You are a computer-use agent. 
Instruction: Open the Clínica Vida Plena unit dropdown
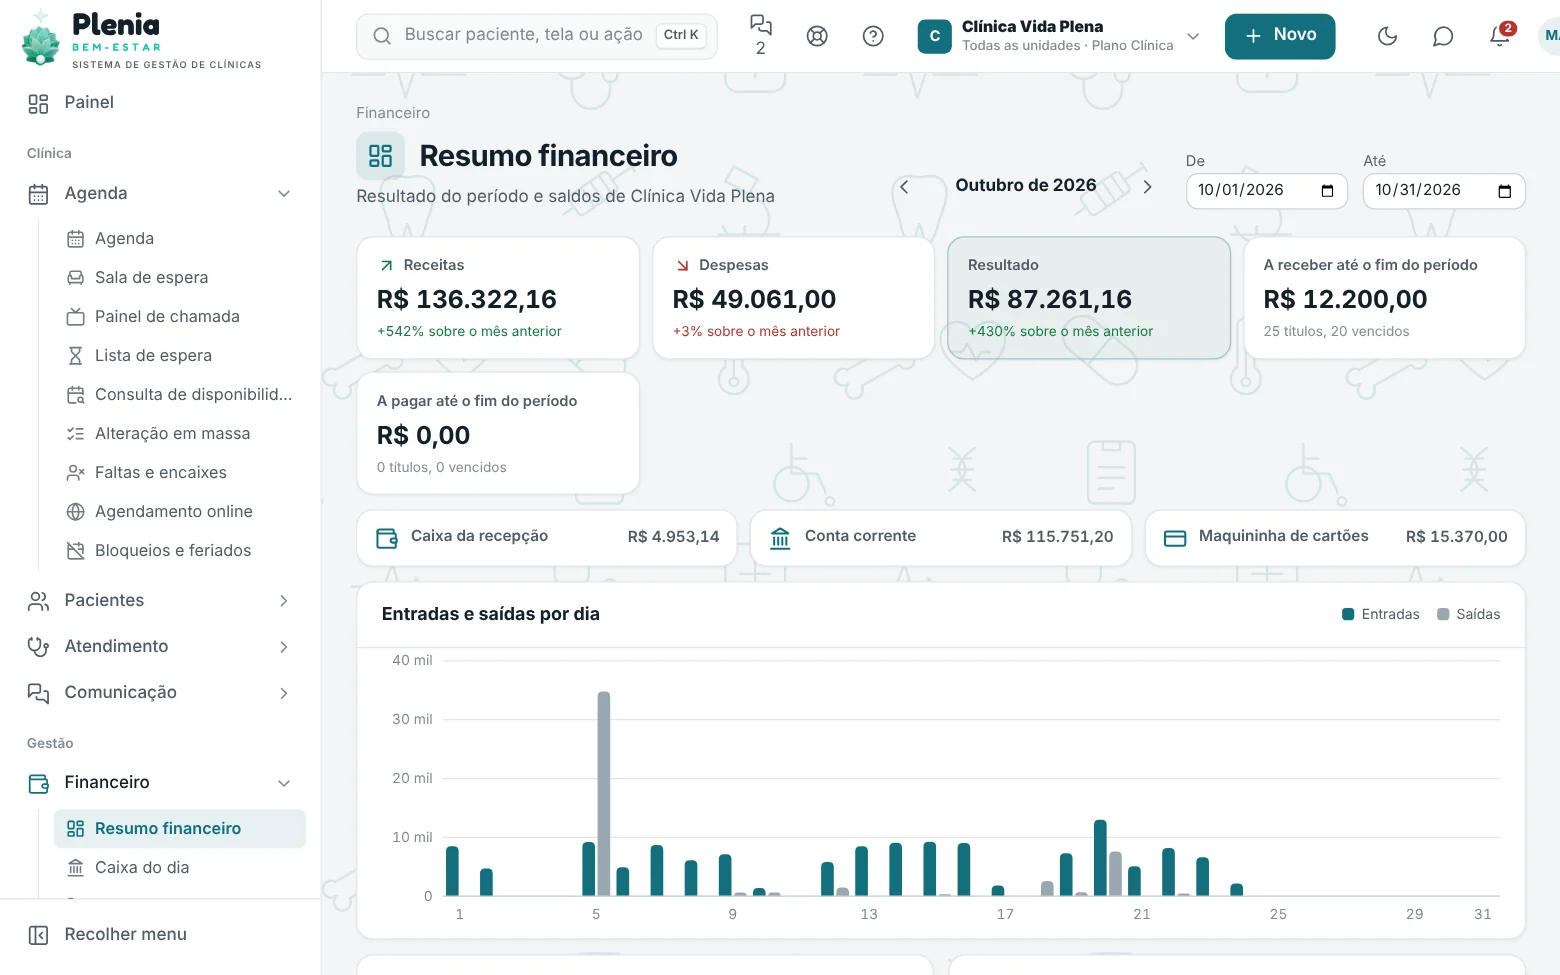coord(1060,36)
